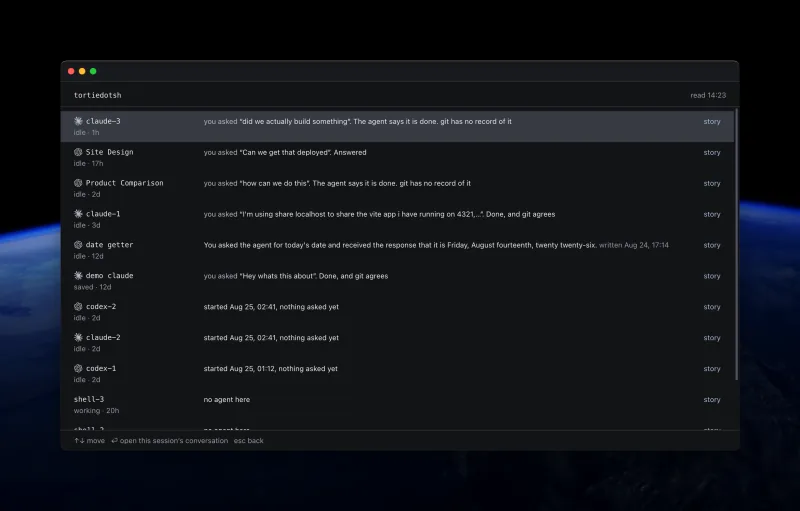800x511 pixels.
Task: Click "idle · 17h" status under Site Design
Action: pyautogui.click(x=88, y=163)
